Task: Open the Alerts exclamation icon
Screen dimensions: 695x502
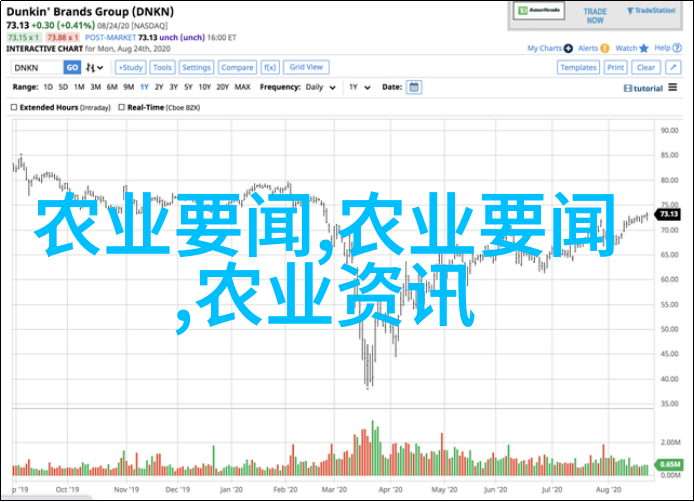Action: pyautogui.click(x=605, y=48)
